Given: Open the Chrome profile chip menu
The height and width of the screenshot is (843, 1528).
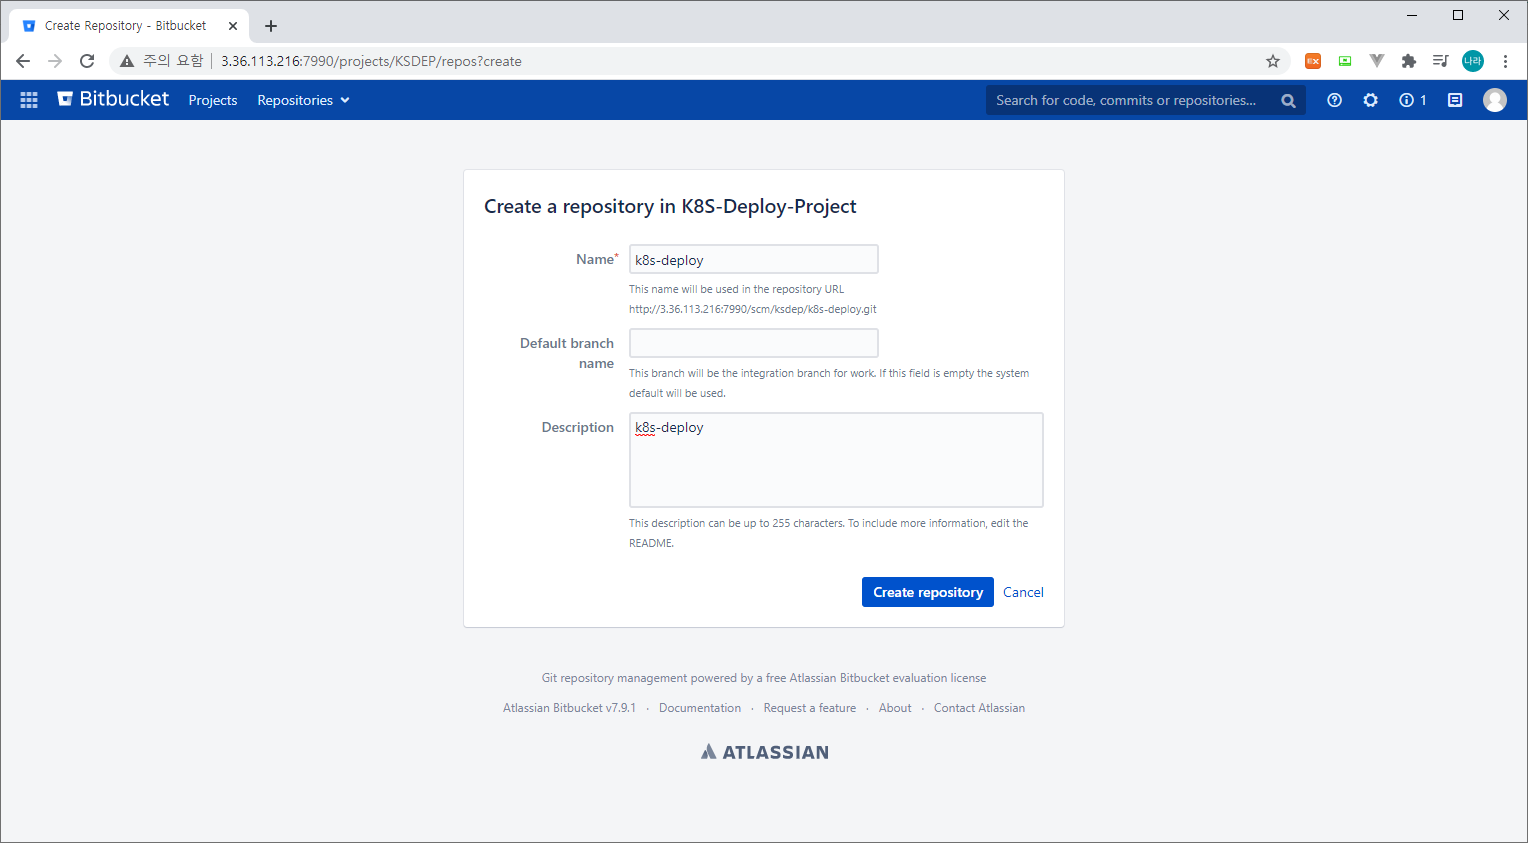Looking at the screenshot, I should coord(1473,61).
